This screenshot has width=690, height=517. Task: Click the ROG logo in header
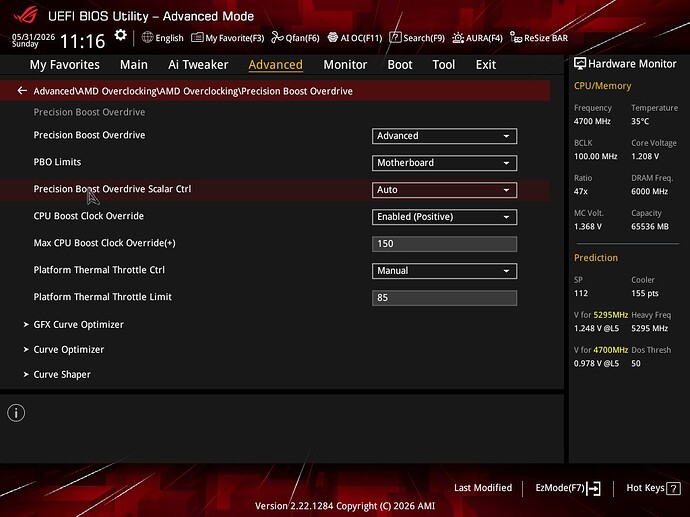point(26,15)
